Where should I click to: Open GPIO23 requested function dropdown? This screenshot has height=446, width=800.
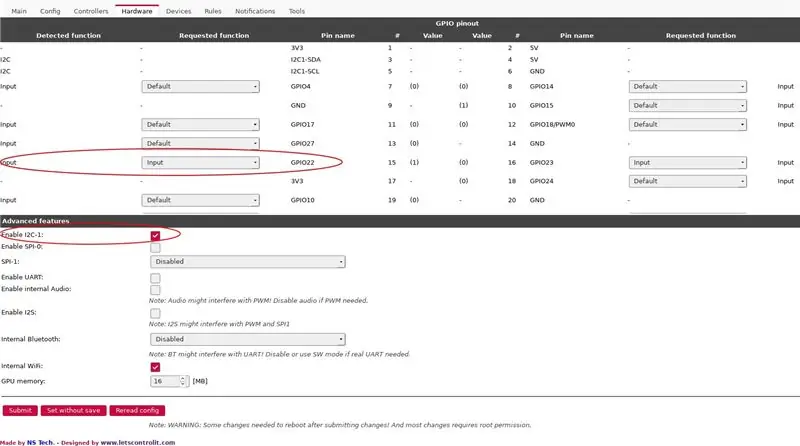(687, 162)
